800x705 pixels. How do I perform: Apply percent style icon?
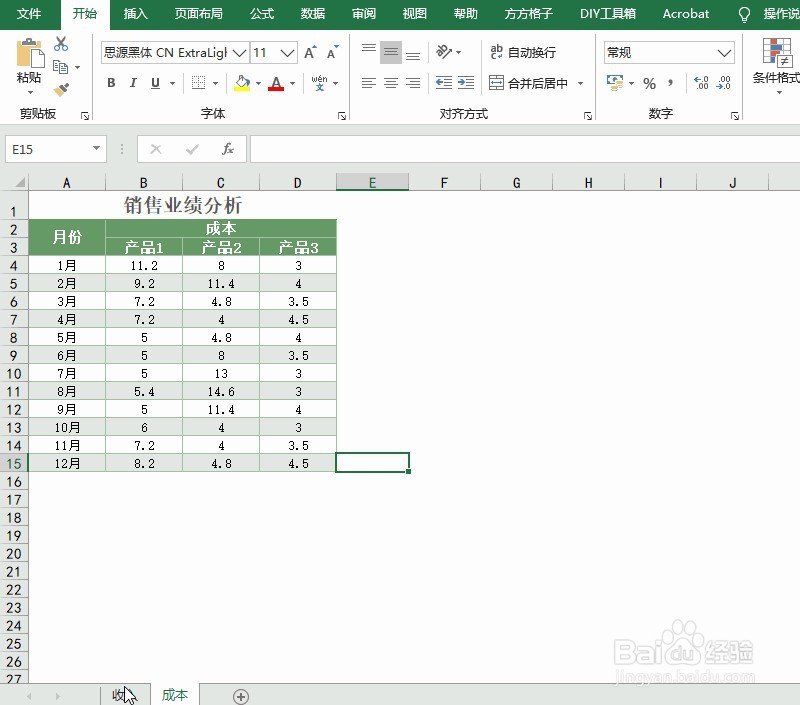[x=649, y=83]
